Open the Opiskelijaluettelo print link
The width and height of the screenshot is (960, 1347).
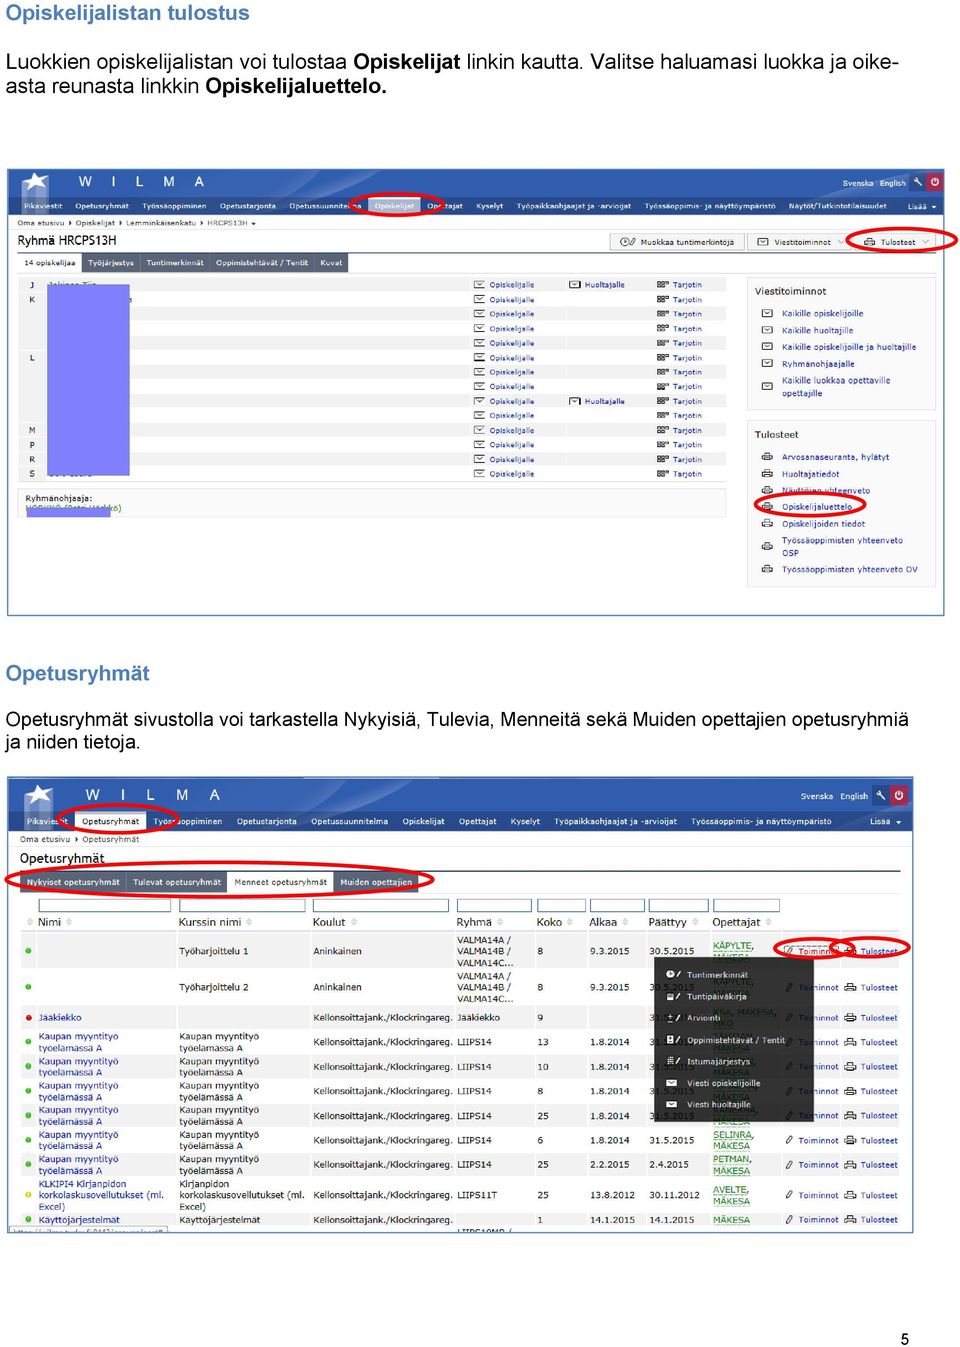coord(817,507)
